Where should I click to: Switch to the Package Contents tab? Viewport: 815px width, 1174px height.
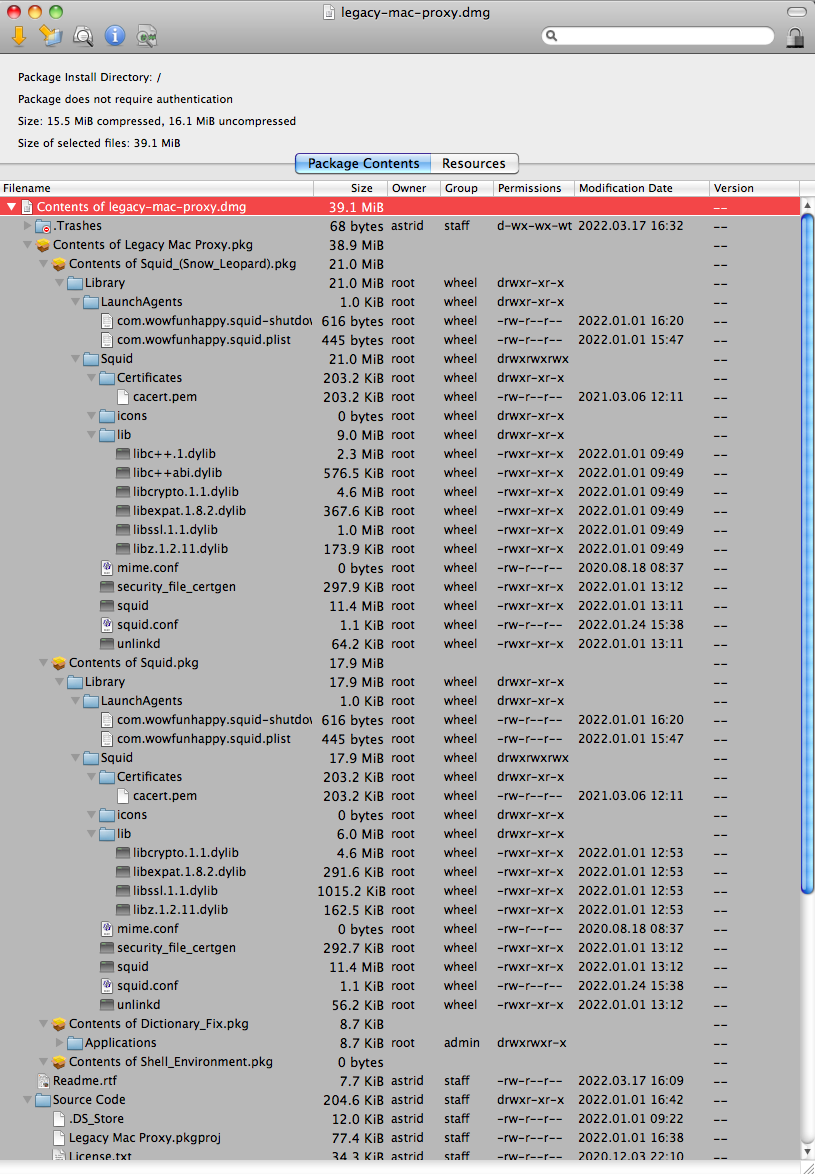click(364, 163)
